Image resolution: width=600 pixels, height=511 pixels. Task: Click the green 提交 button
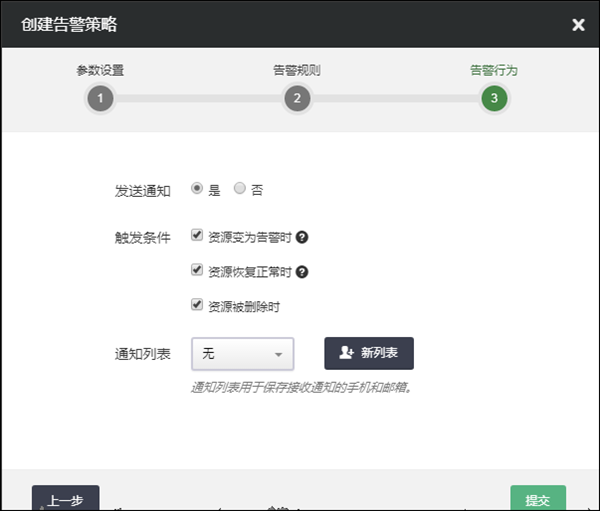(537, 499)
